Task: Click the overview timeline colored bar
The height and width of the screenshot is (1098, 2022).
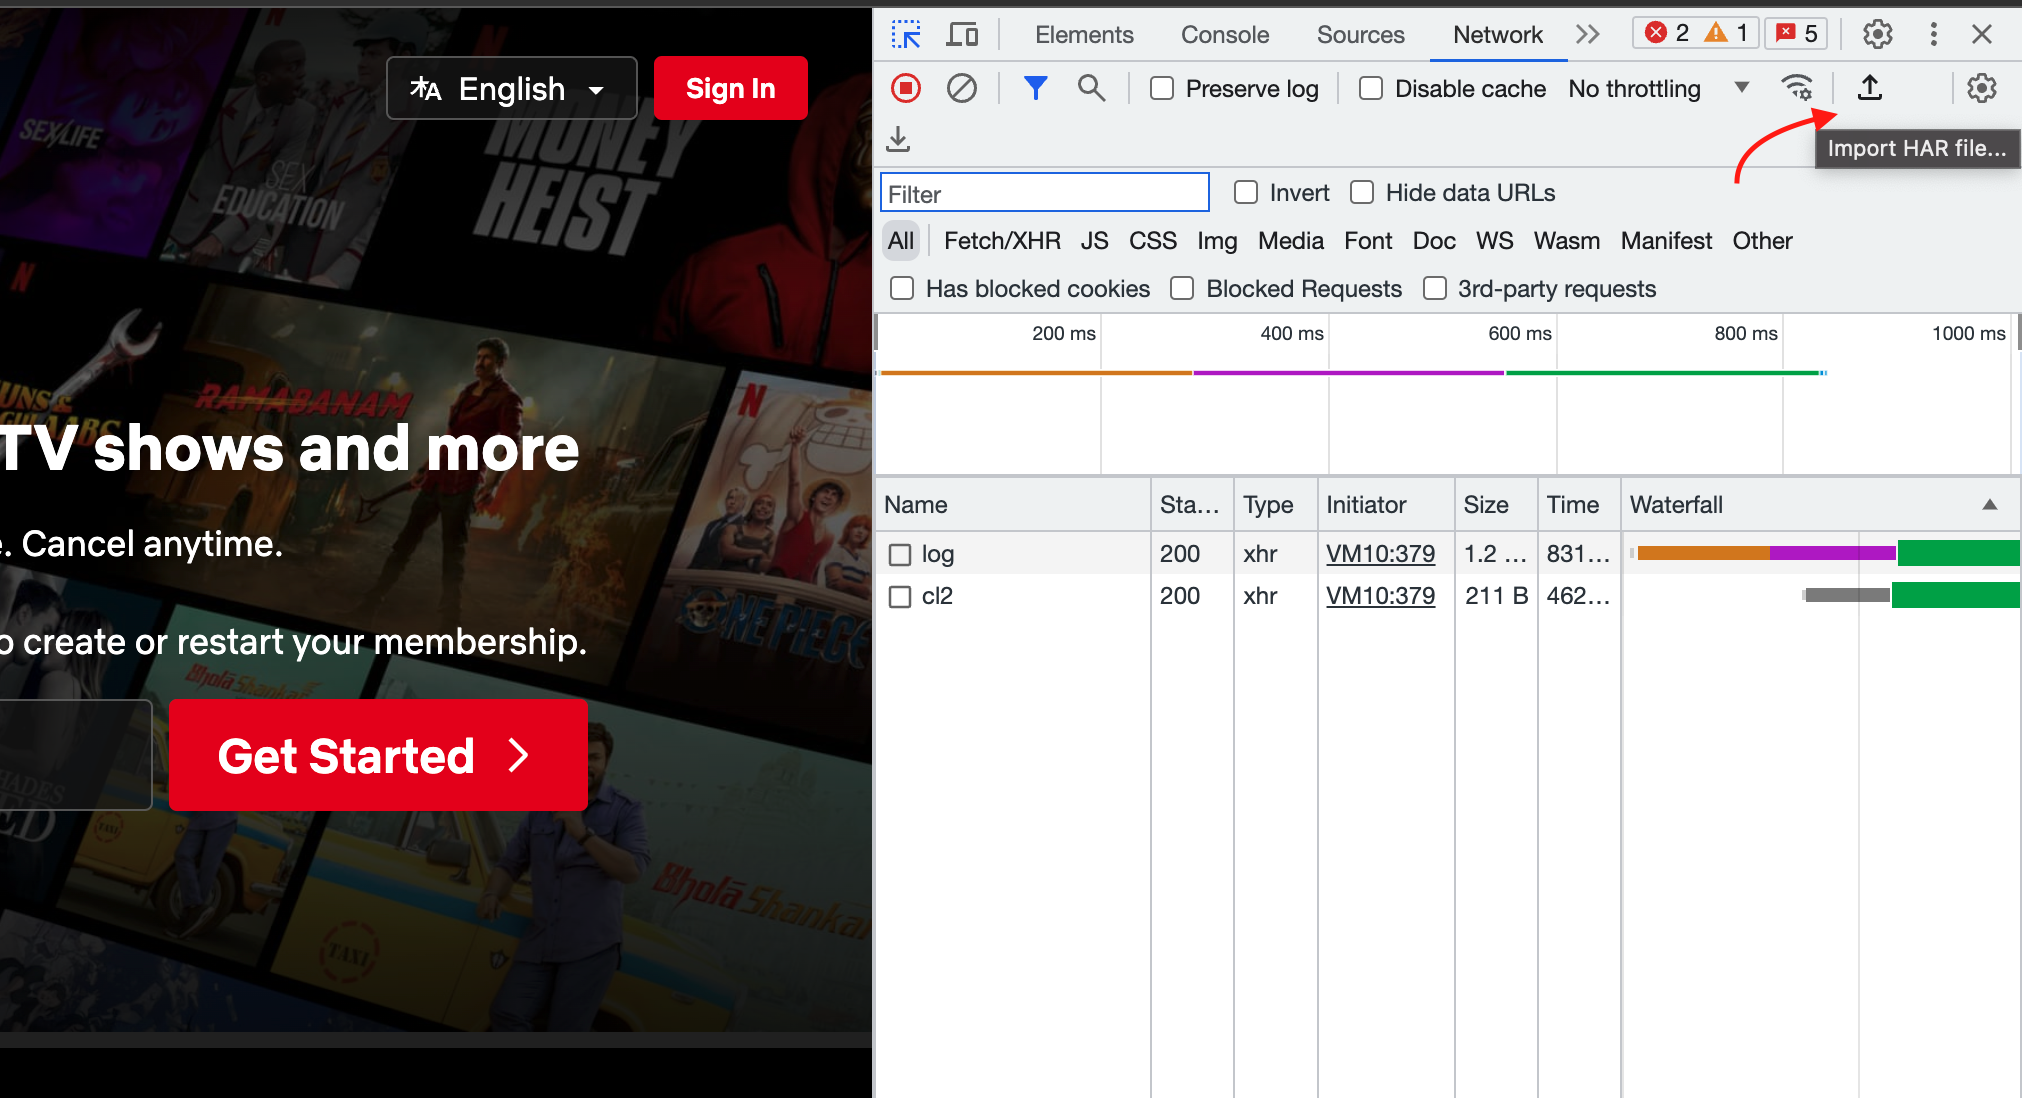Action: point(1353,373)
